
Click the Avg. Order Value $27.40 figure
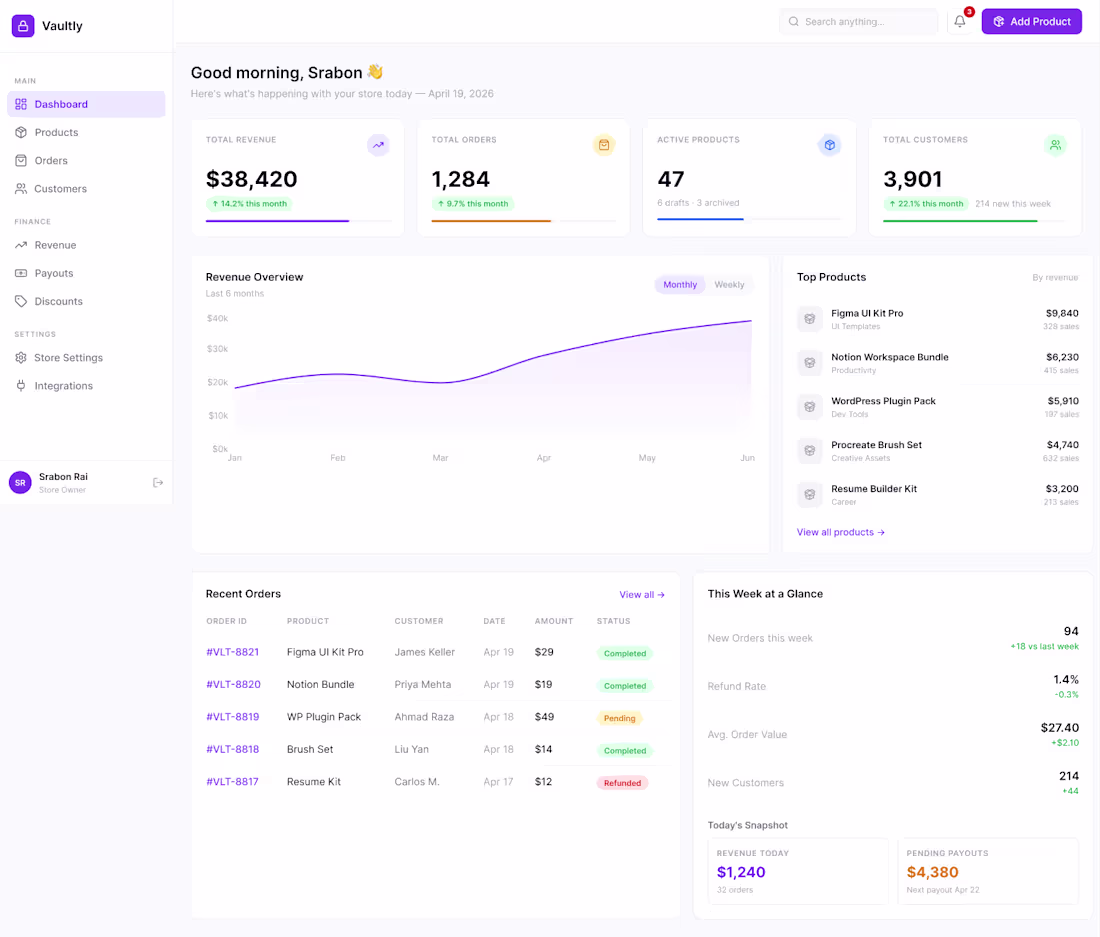point(1059,728)
